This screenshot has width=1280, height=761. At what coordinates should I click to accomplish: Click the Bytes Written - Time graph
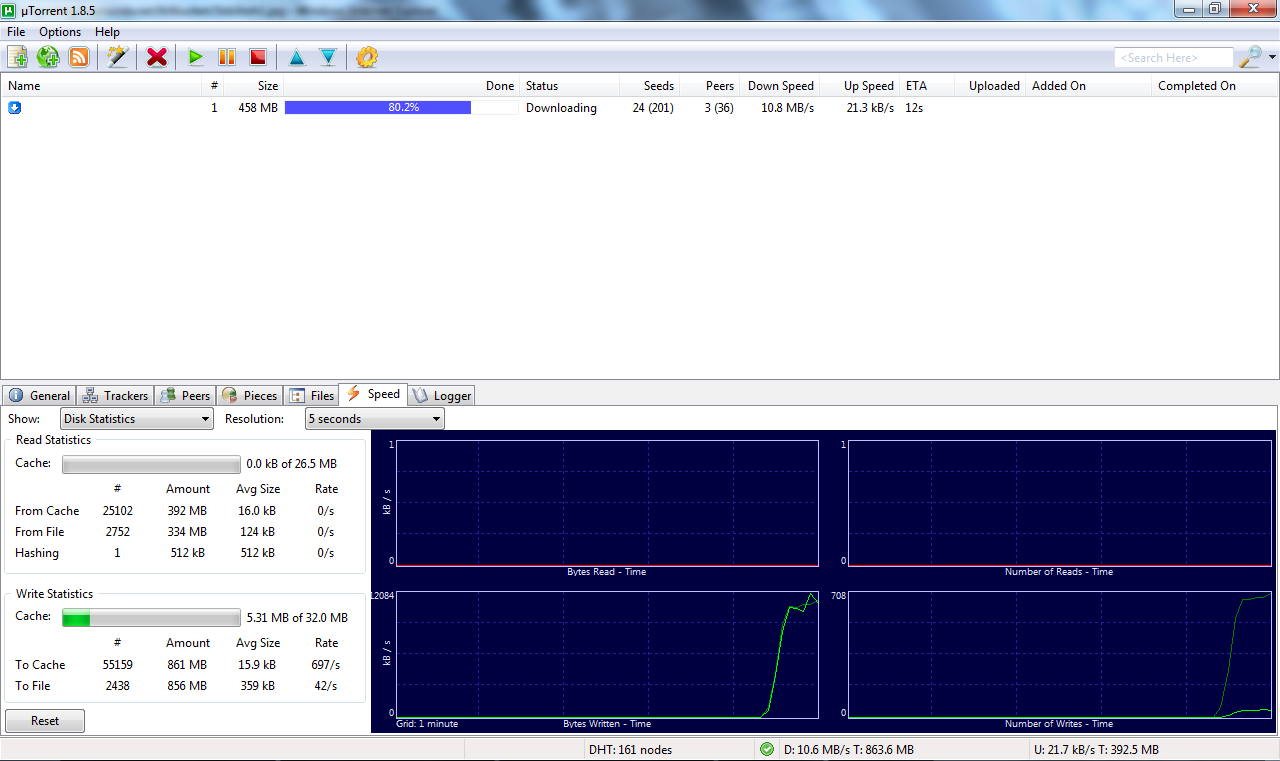click(607, 654)
